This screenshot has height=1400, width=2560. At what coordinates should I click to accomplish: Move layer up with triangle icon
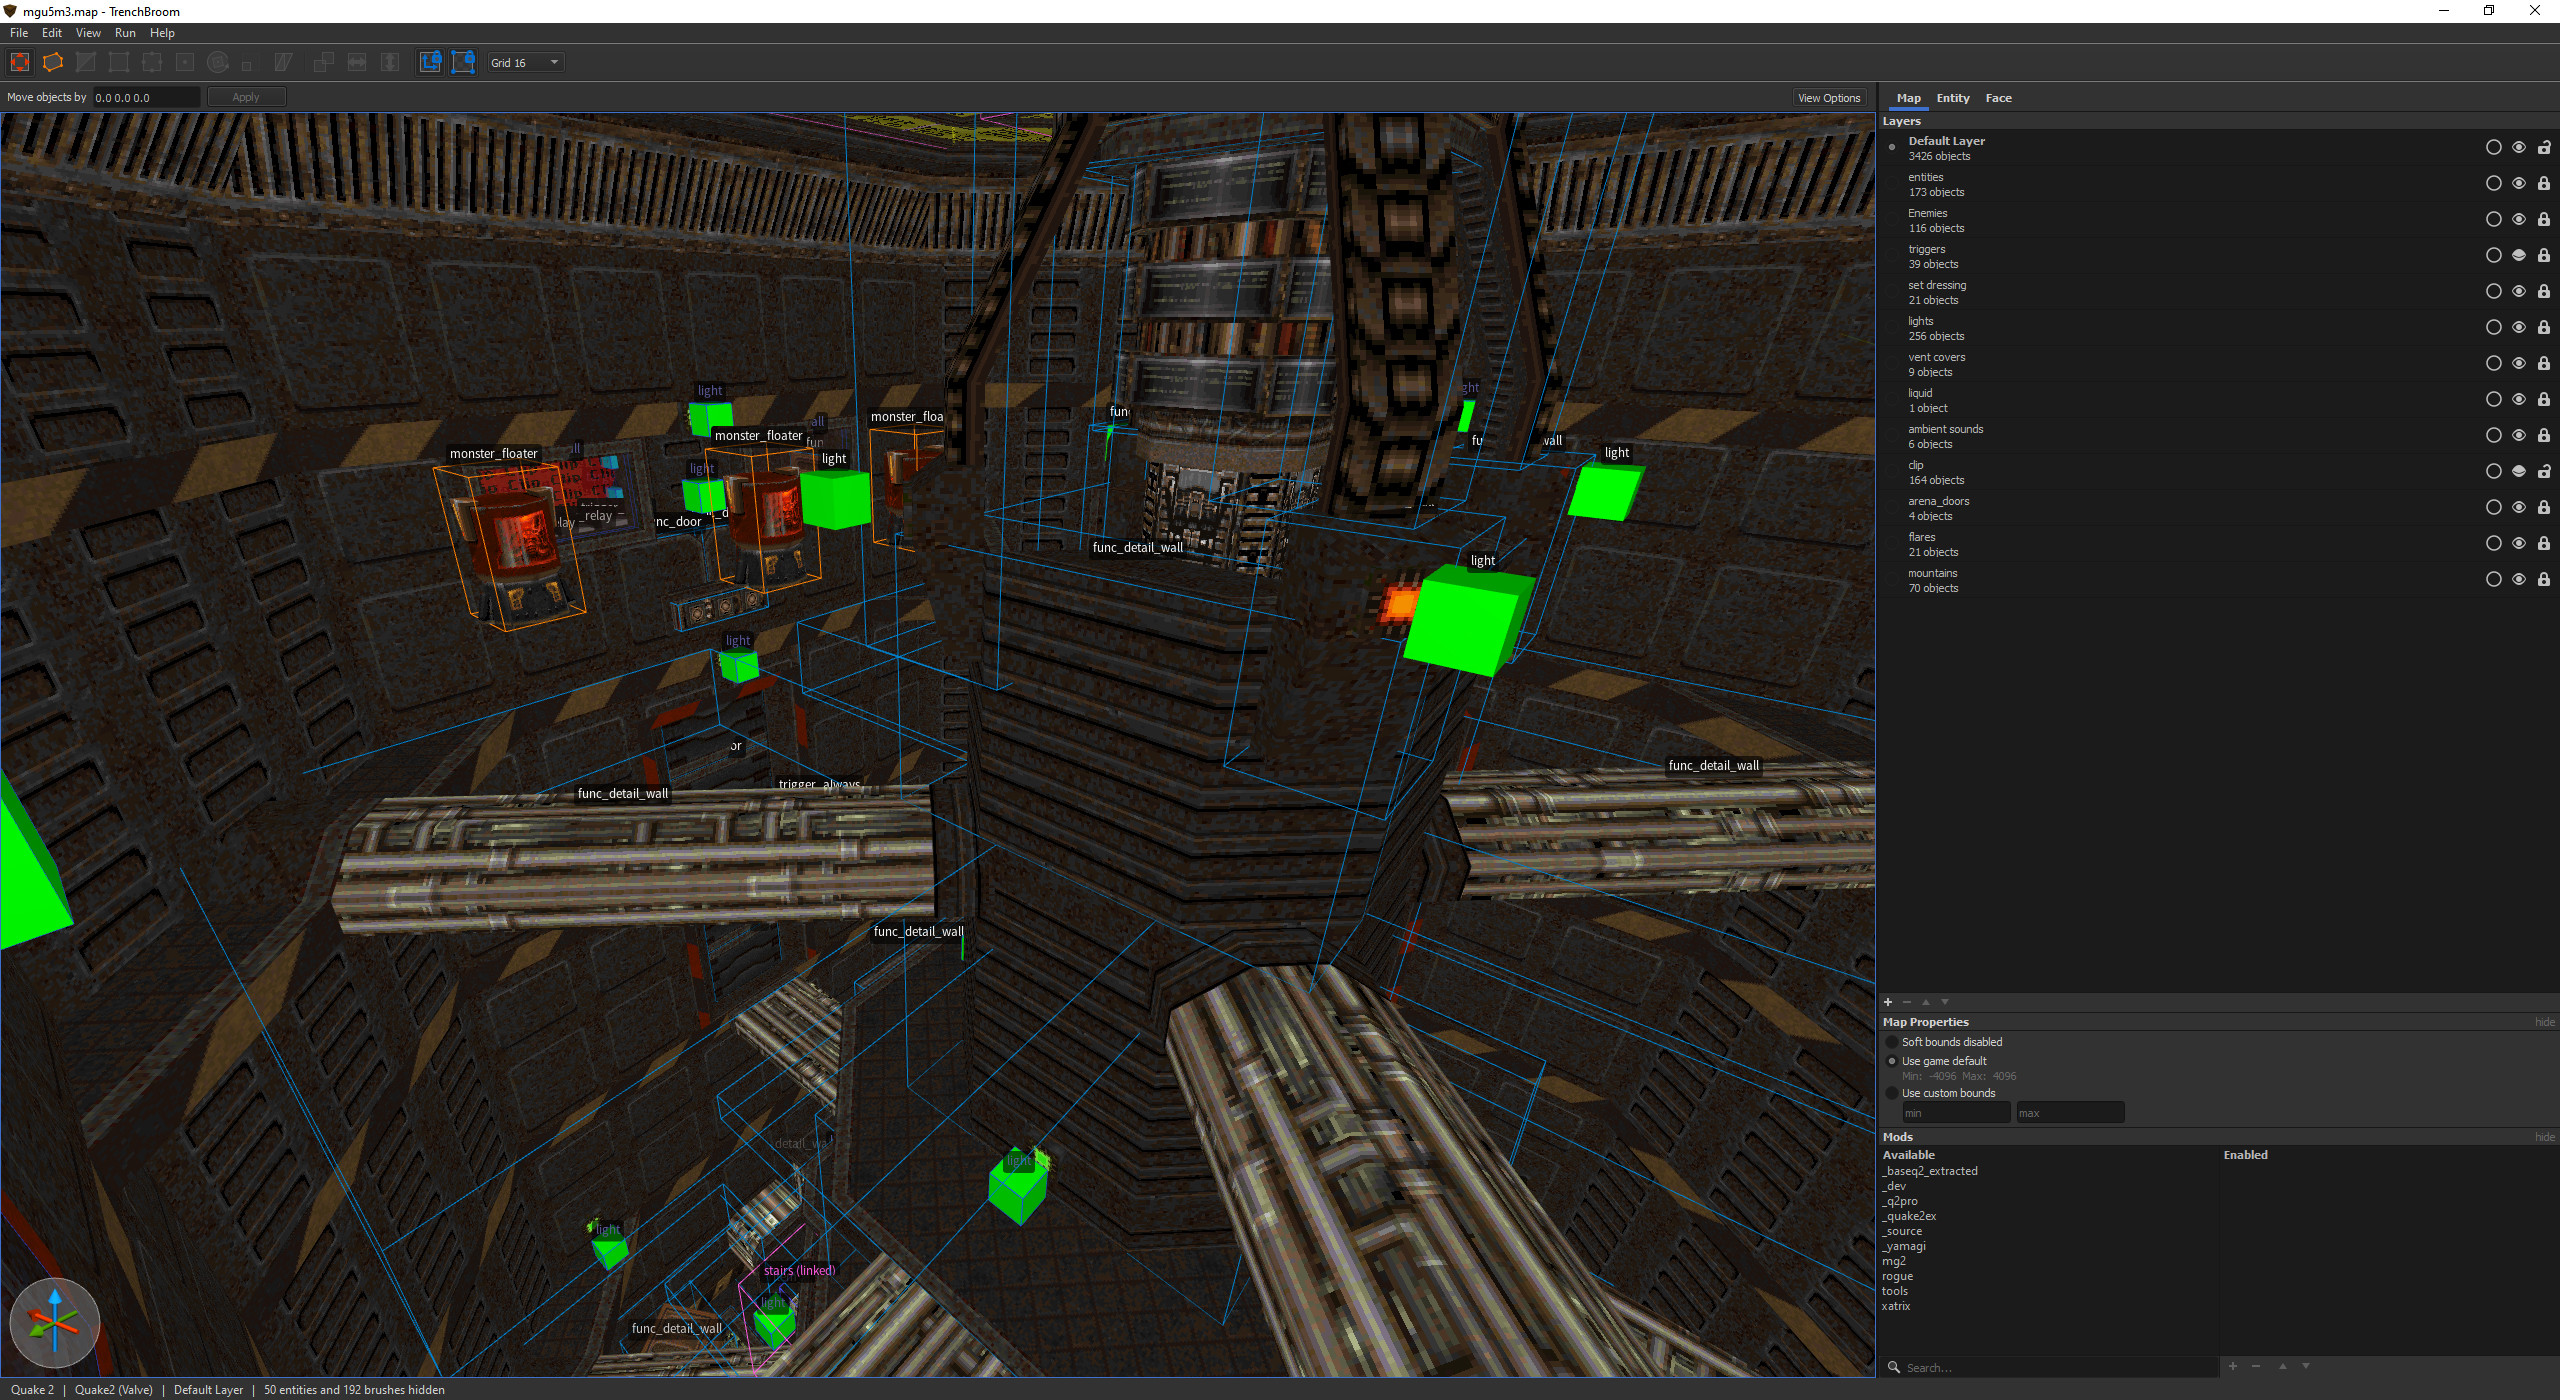(x=1926, y=1002)
